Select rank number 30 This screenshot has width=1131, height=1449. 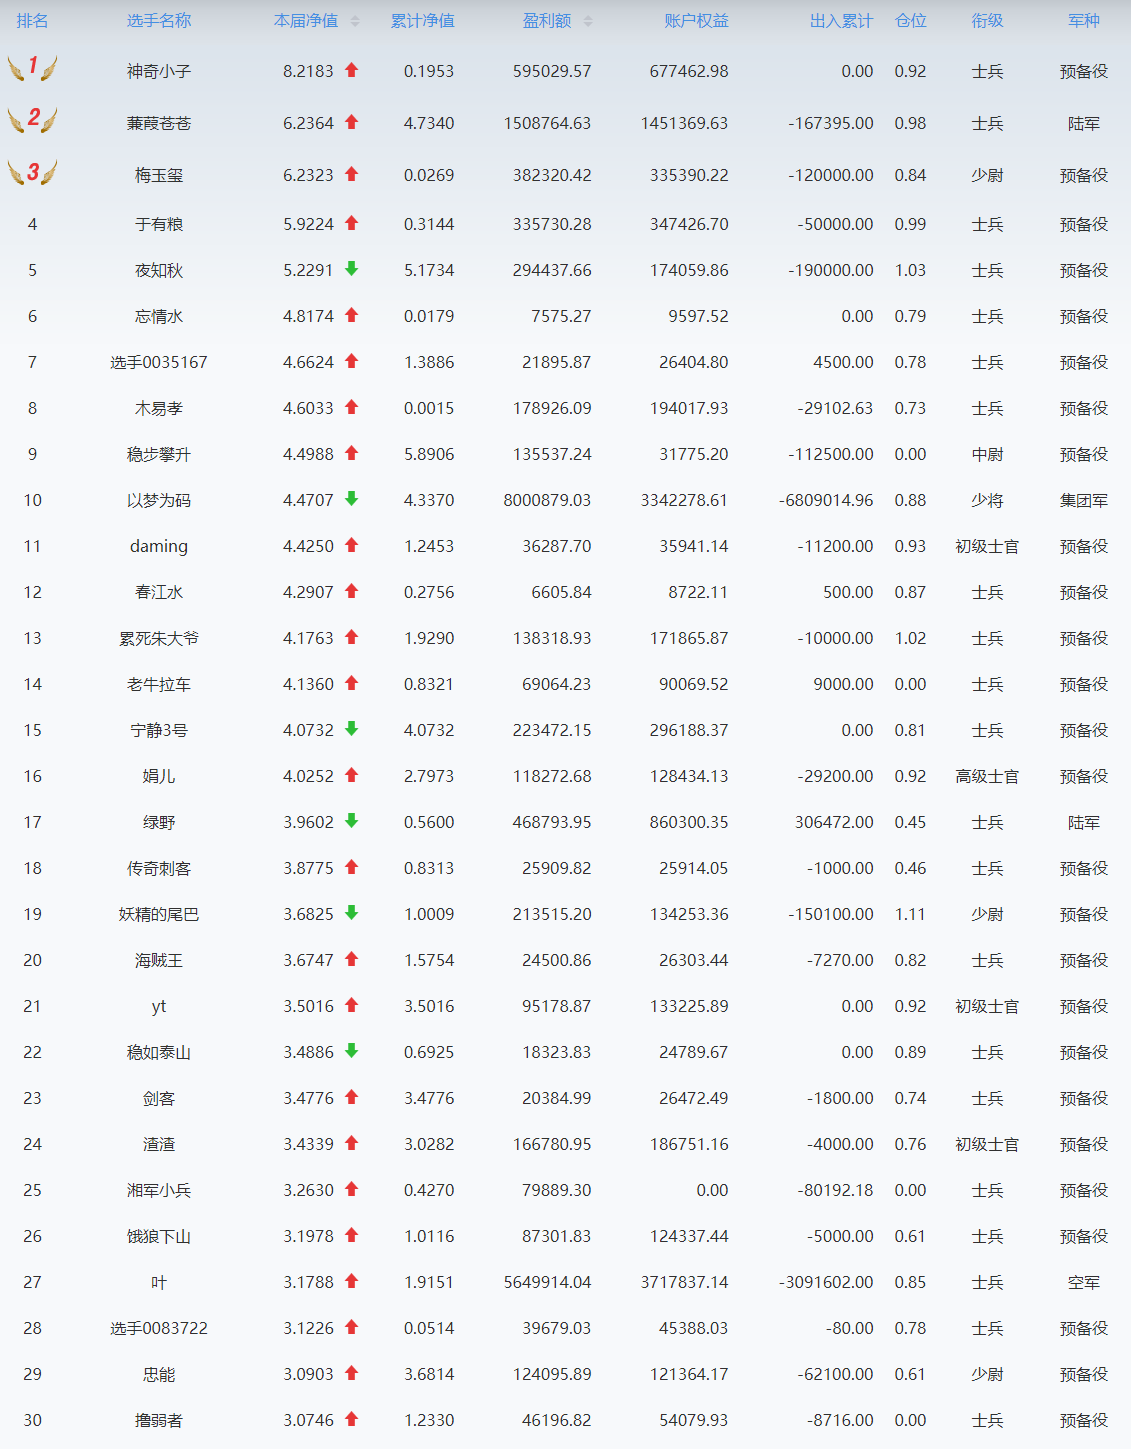pos(32,1421)
